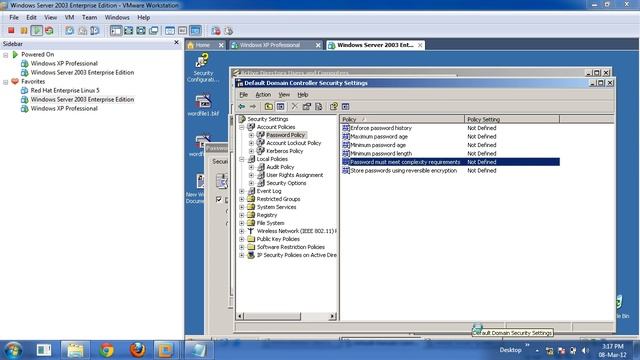Screen dimensions: 640x360
Task: Expand the Software Restriction Policies node
Action: [242, 247]
